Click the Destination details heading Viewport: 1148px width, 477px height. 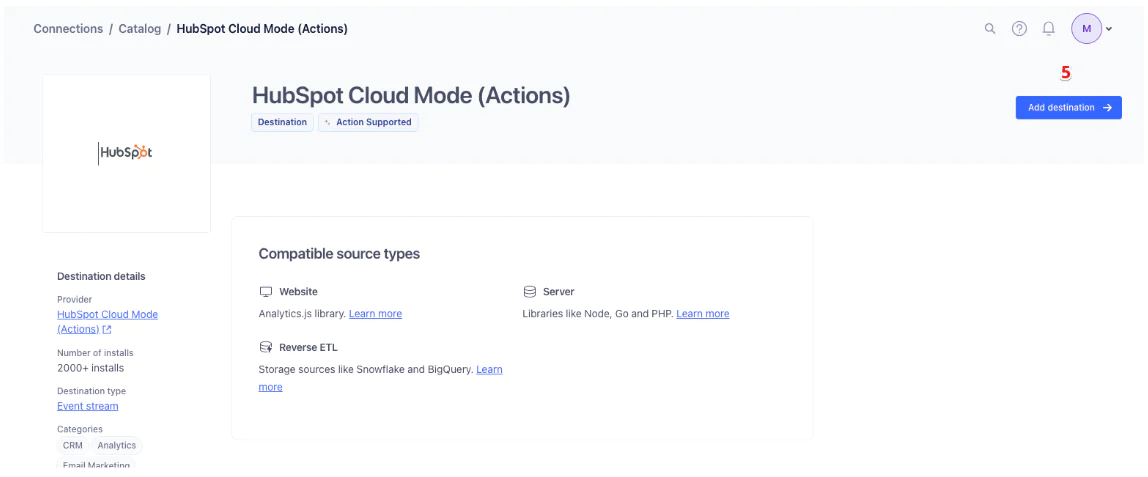pos(101,277)
